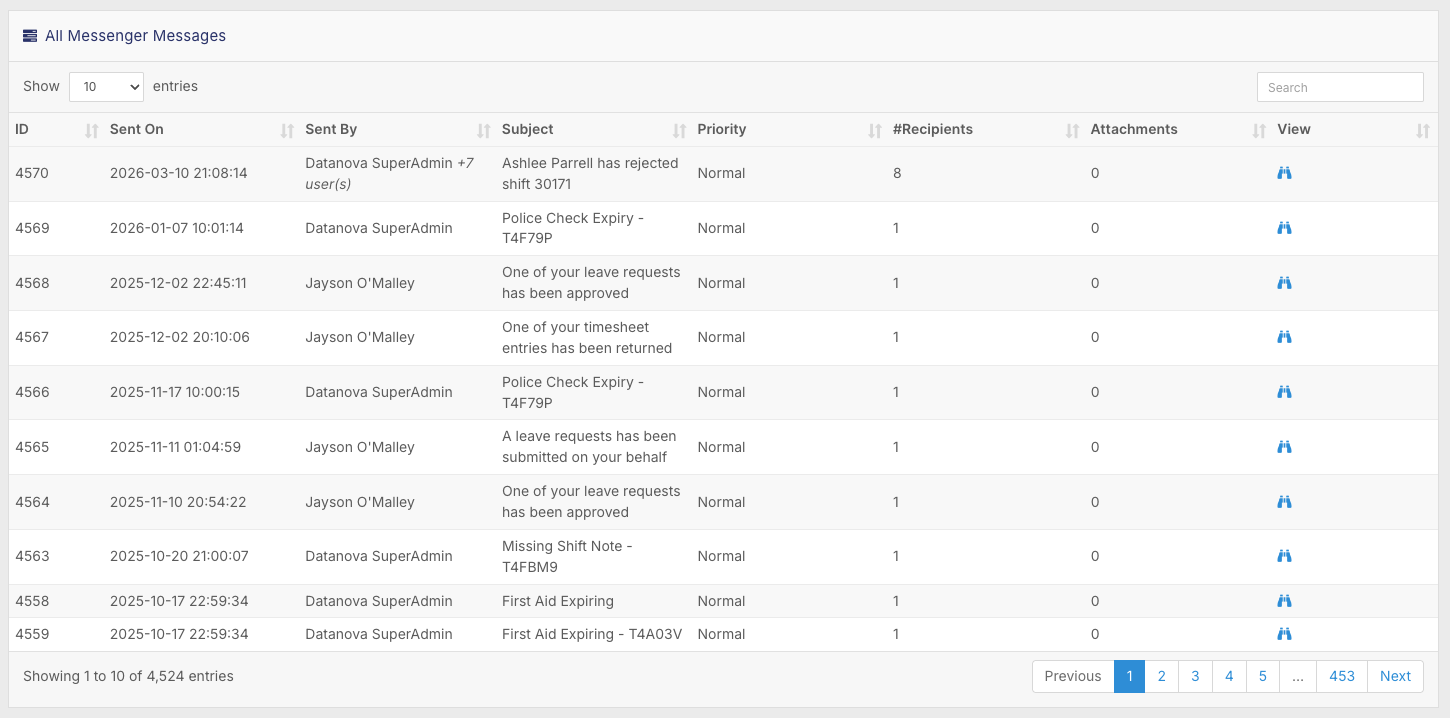Viewport: 1450px width, 718px height.
Task: Click subject 'Ashlee Parrell has rejected shift 30171'
Action: pos(590,173)
